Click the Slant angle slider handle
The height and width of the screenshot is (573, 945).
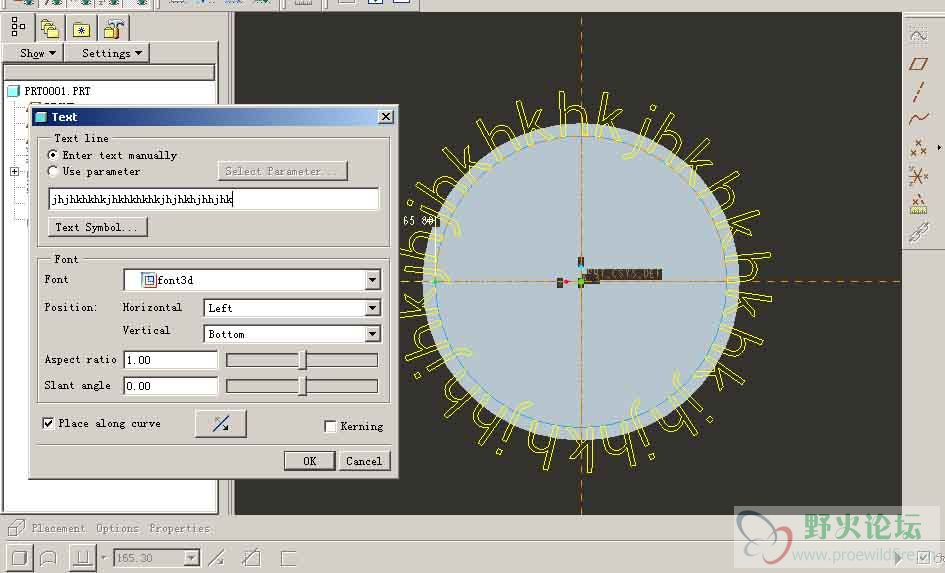(303, 386)
